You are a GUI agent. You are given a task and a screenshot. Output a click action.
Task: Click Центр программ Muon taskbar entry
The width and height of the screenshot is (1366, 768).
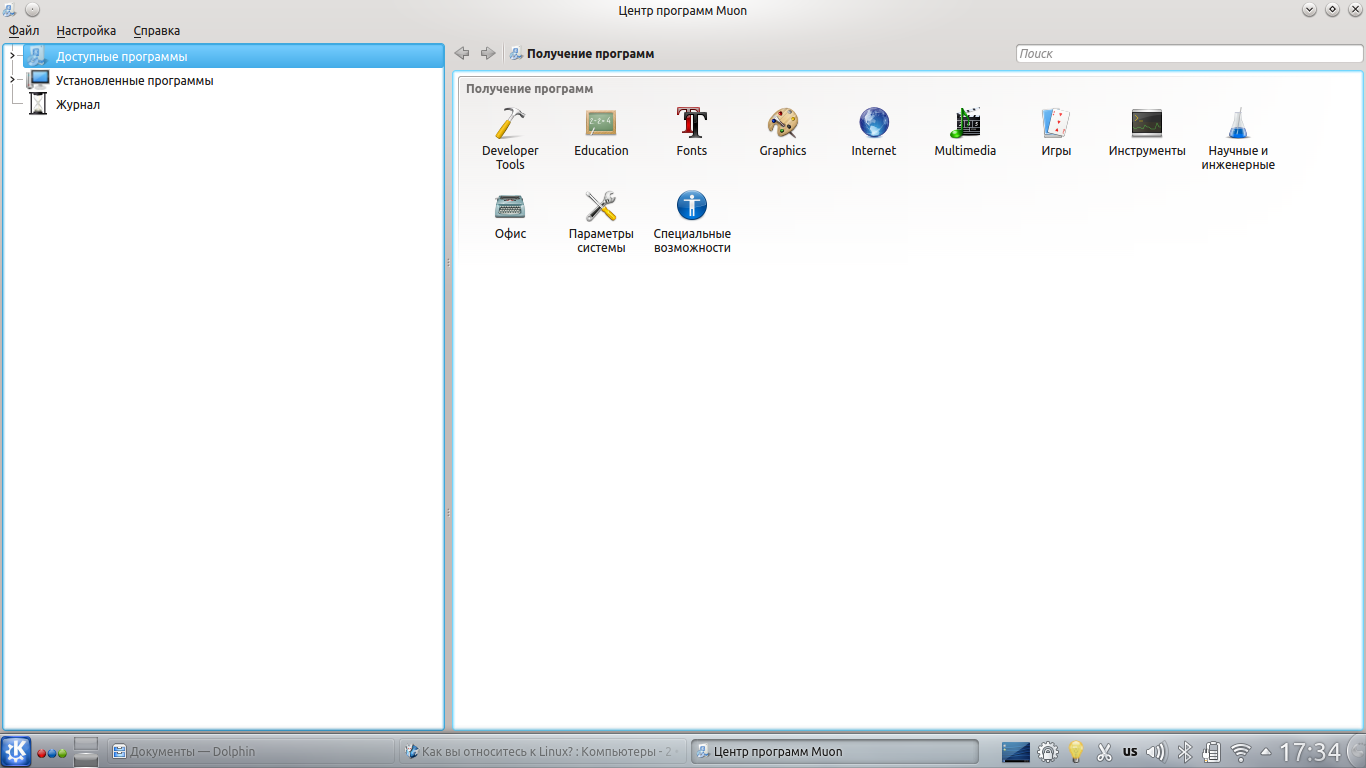pyautogui.click(x=834, y=752)
